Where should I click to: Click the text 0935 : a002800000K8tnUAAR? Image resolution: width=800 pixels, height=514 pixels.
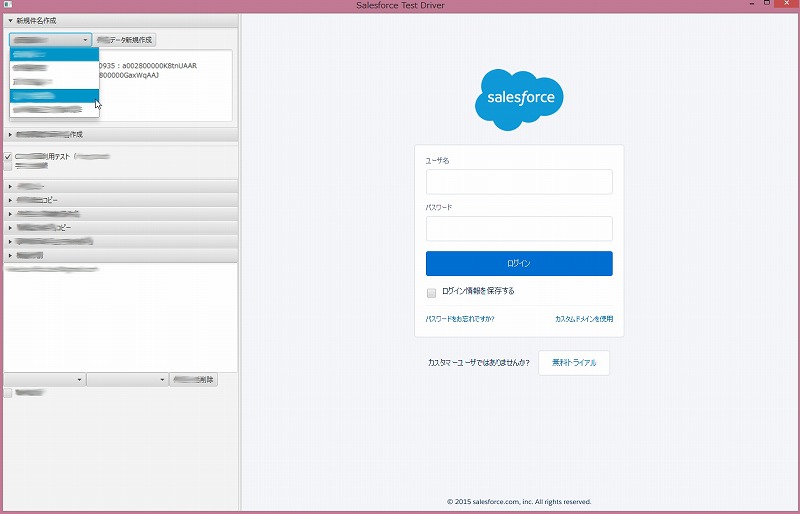coord(147,66)
